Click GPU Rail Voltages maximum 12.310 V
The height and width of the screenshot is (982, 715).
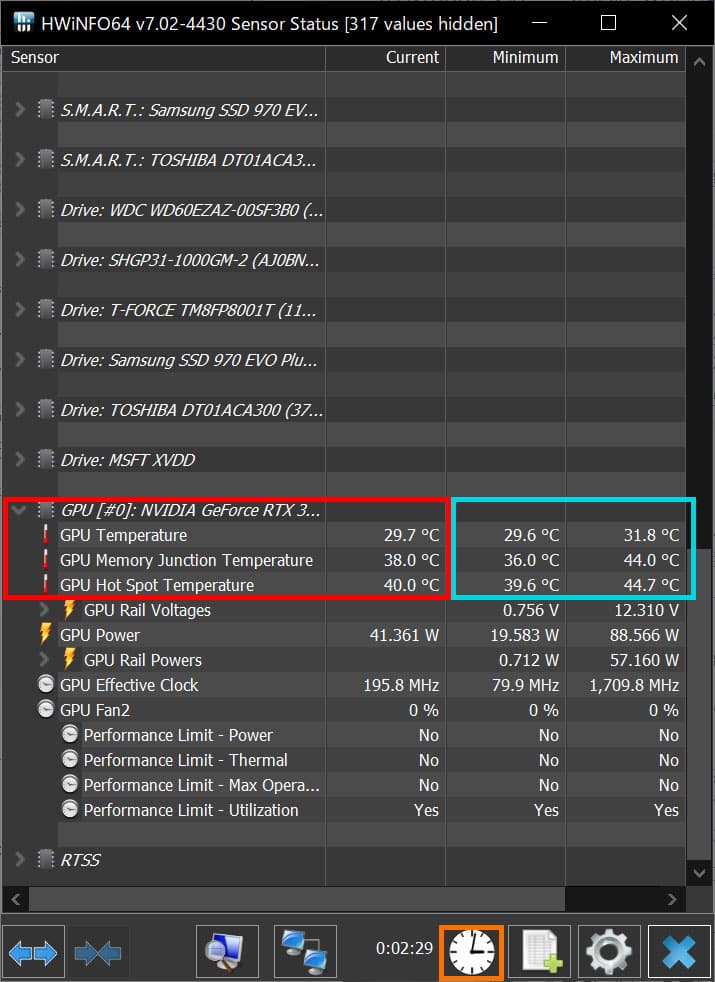tap(646, 610)
